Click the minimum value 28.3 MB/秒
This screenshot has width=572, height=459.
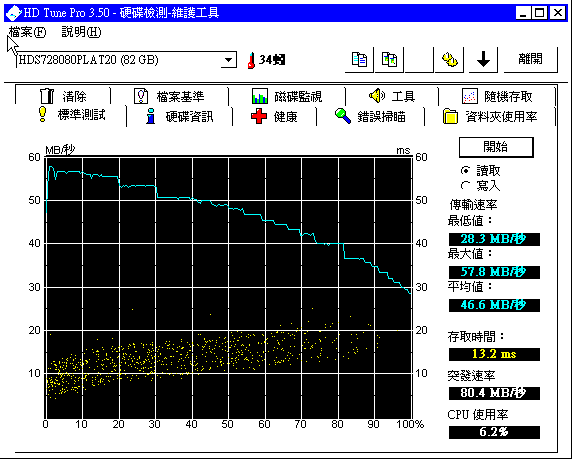point(494,239)
